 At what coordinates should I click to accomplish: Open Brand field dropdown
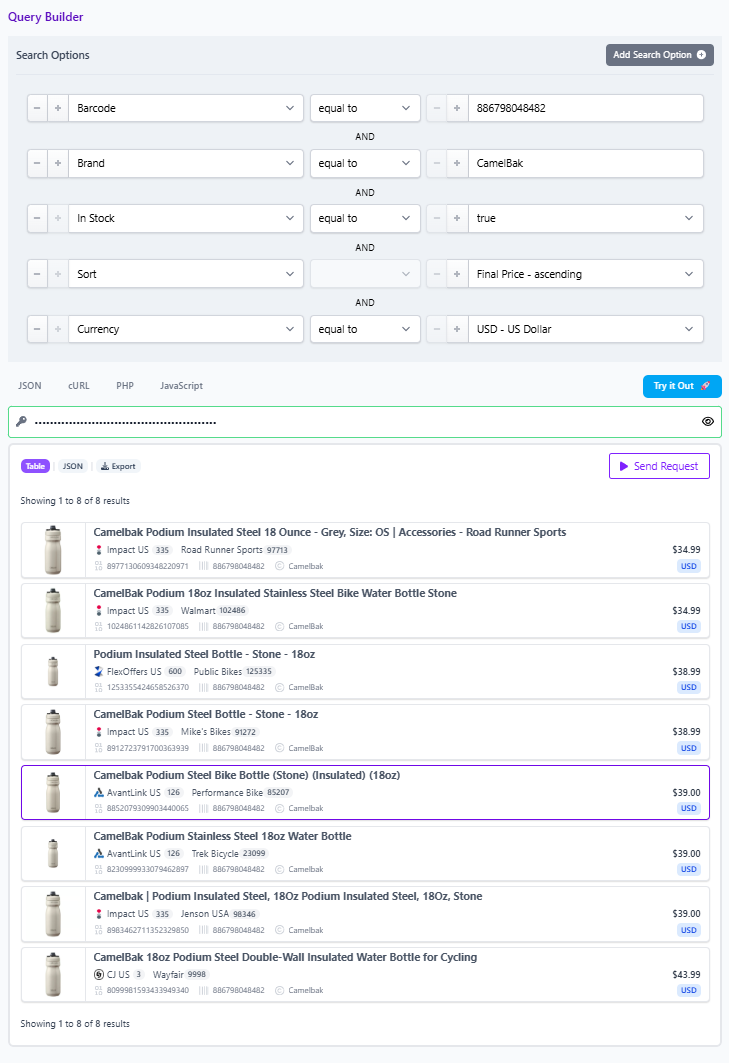186,163
